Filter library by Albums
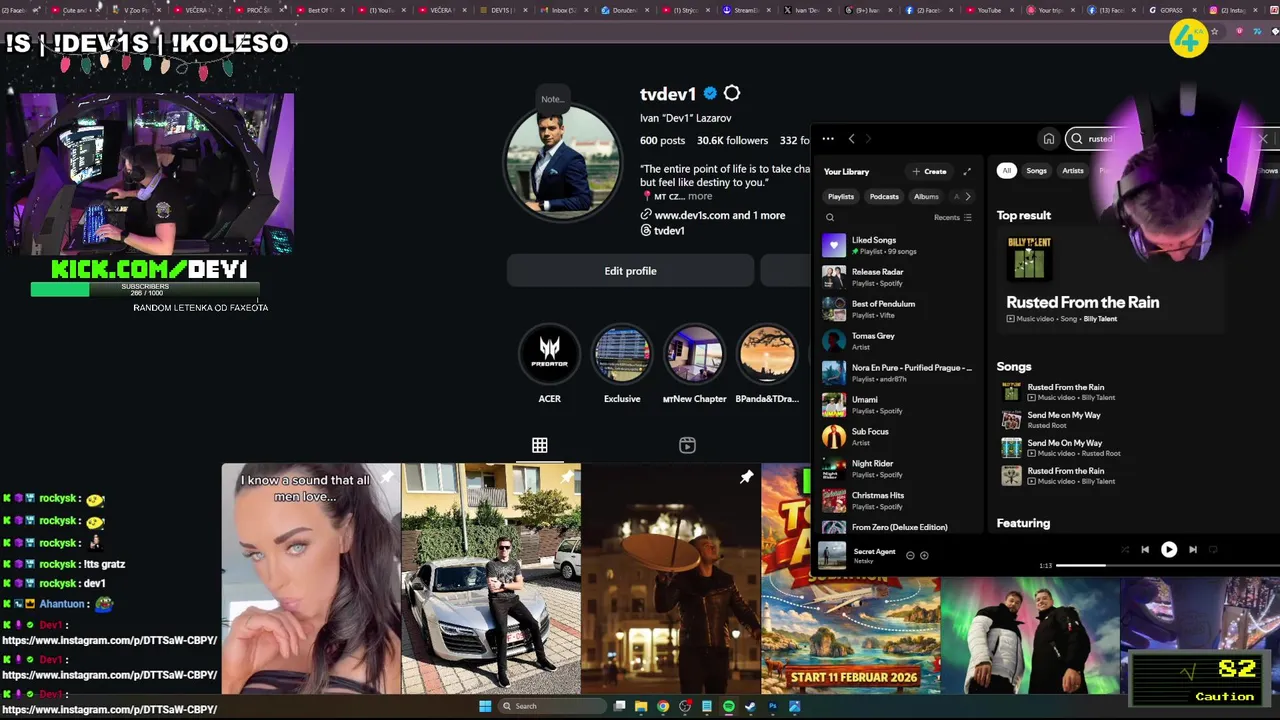 [926, 197]
